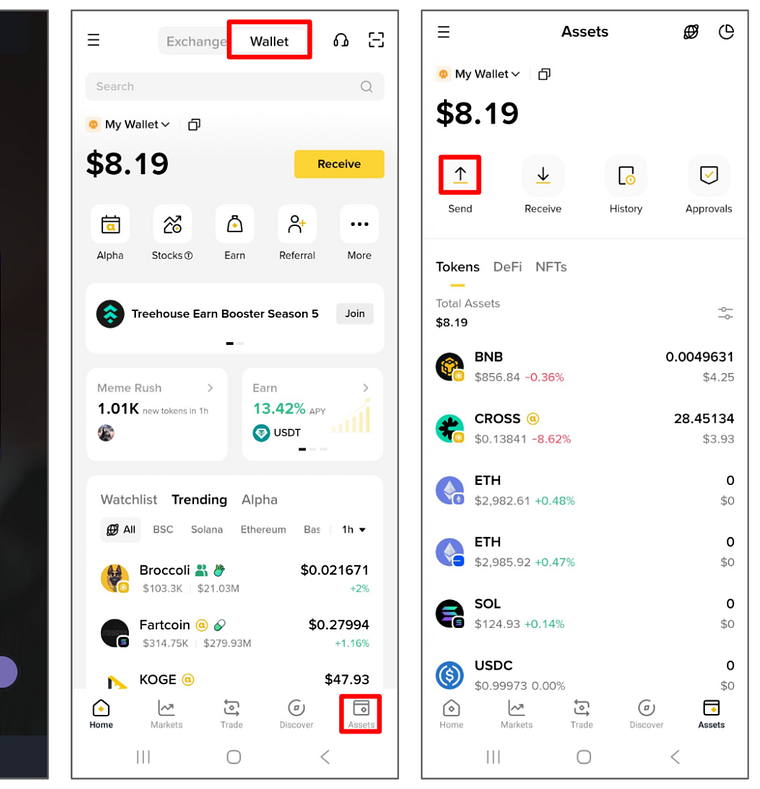Open the History icon in Assets
This screenshot has height=789, width=760.
[x=626, y=176]
